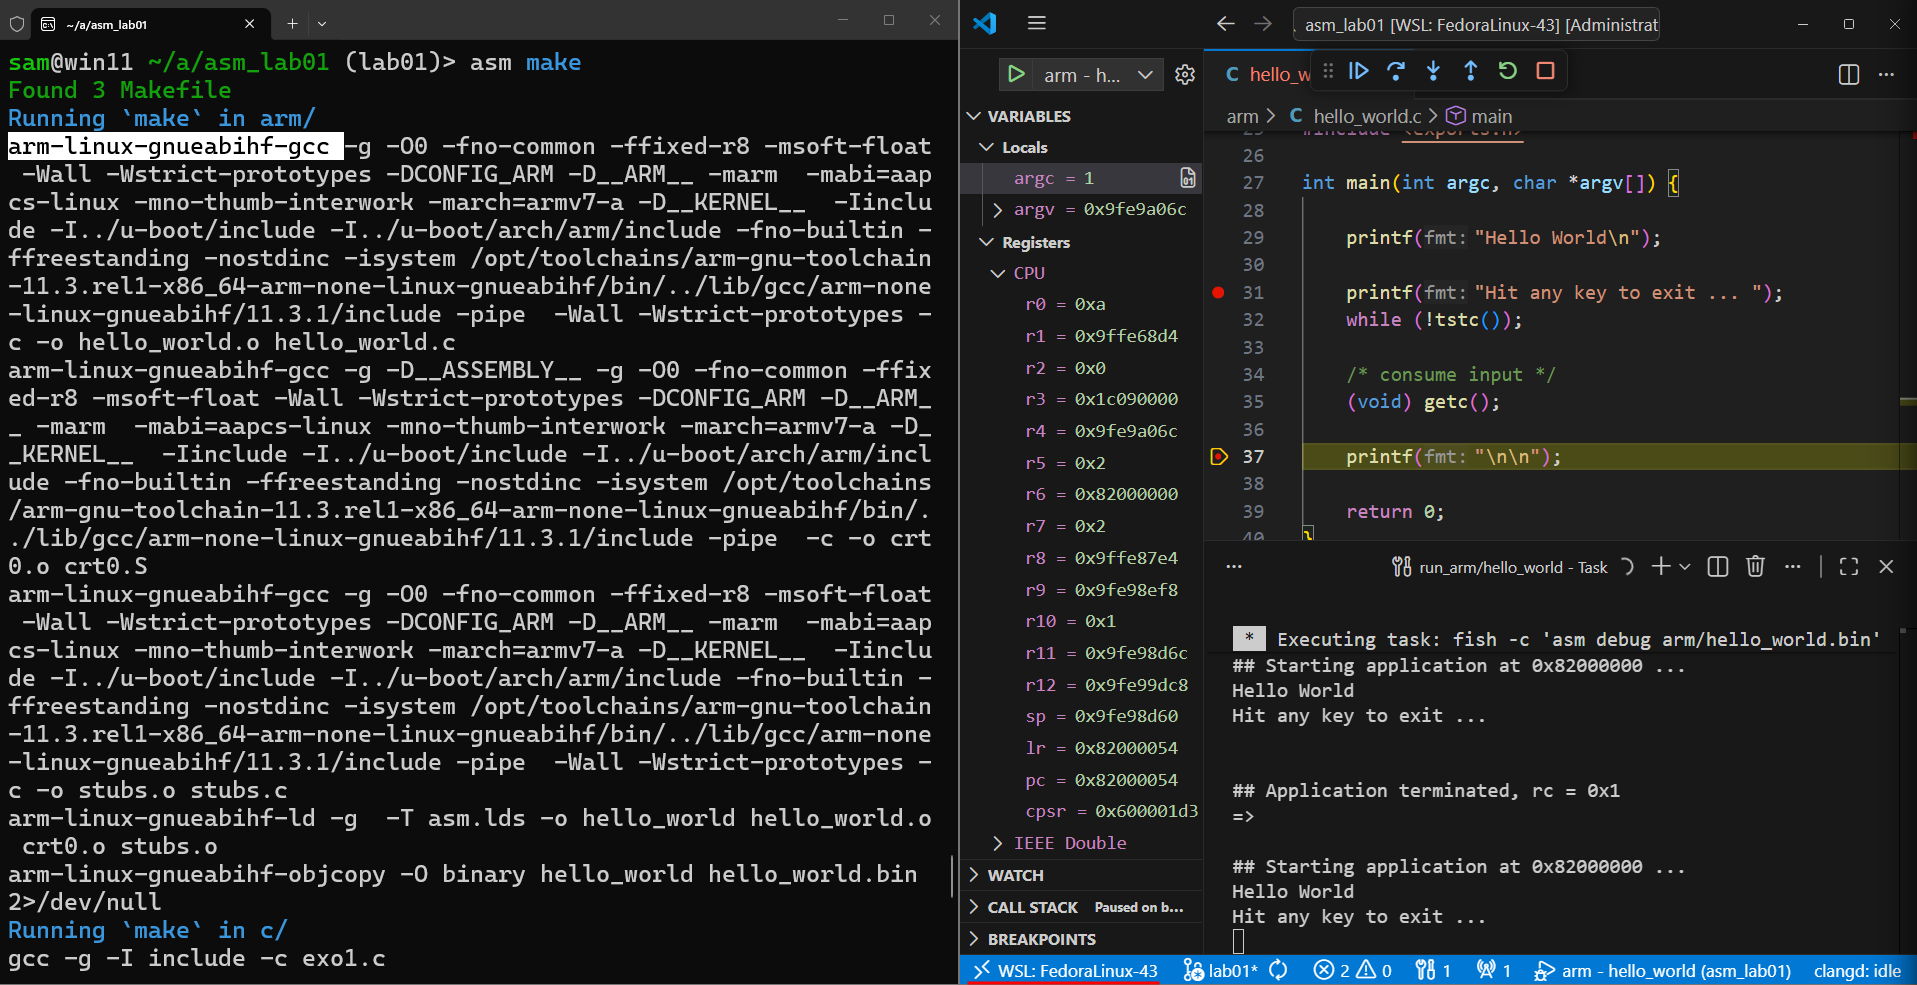Click the Step Over debug icon
The height and width of the screenshot is (985, 1917).
[x=1396, y=71]
